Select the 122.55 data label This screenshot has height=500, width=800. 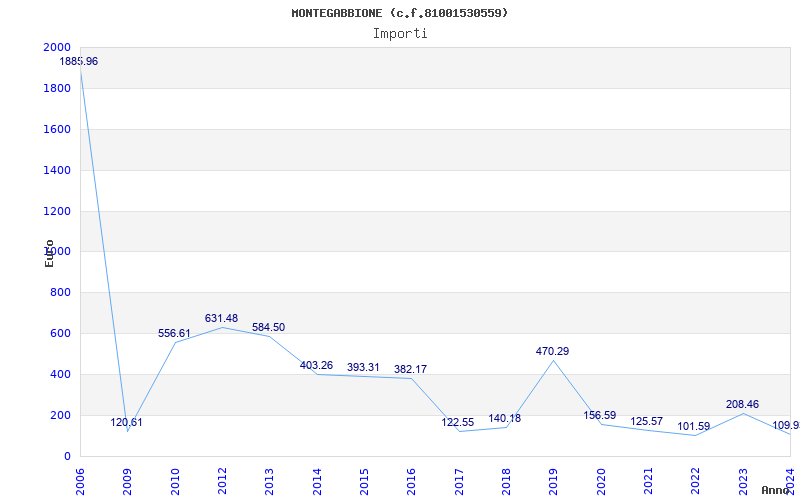[x=458, y=422]
